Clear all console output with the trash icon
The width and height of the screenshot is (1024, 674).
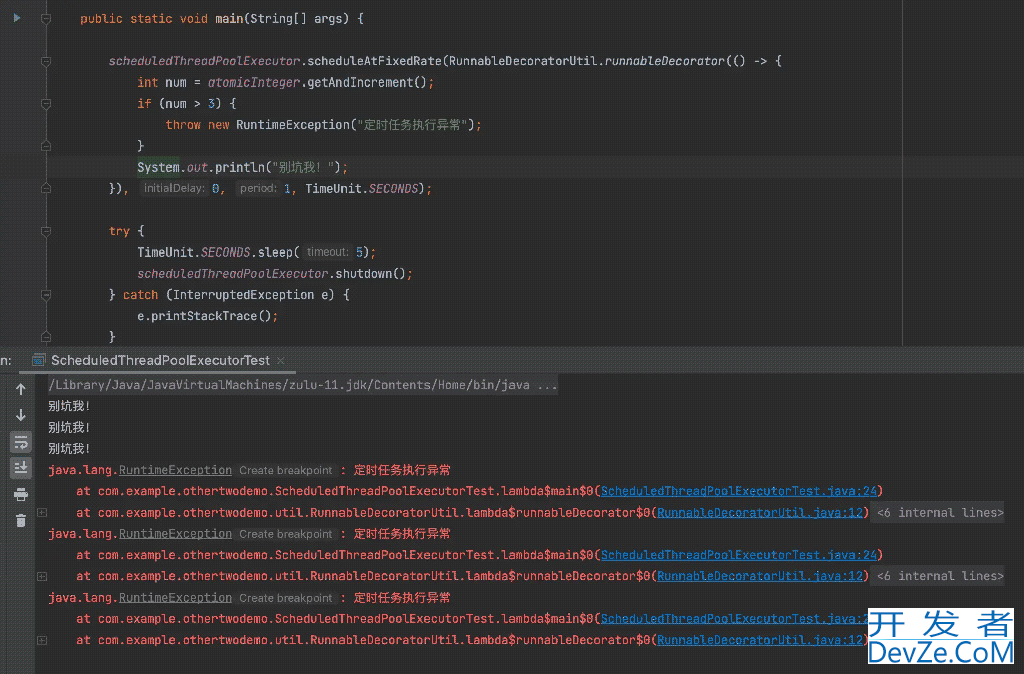click(x=21, y=521)
